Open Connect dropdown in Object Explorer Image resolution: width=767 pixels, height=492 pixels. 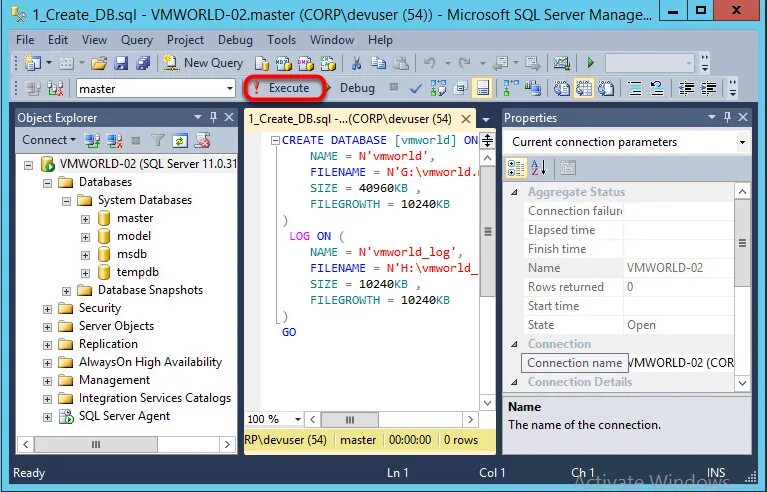48,140
